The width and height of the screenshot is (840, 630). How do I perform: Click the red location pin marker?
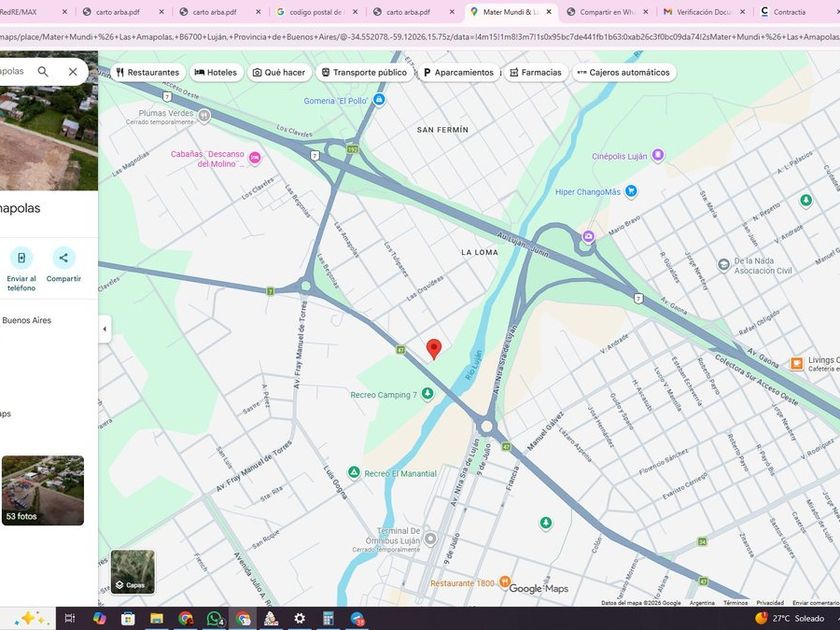pyautogui.click(x=434, y=348)
